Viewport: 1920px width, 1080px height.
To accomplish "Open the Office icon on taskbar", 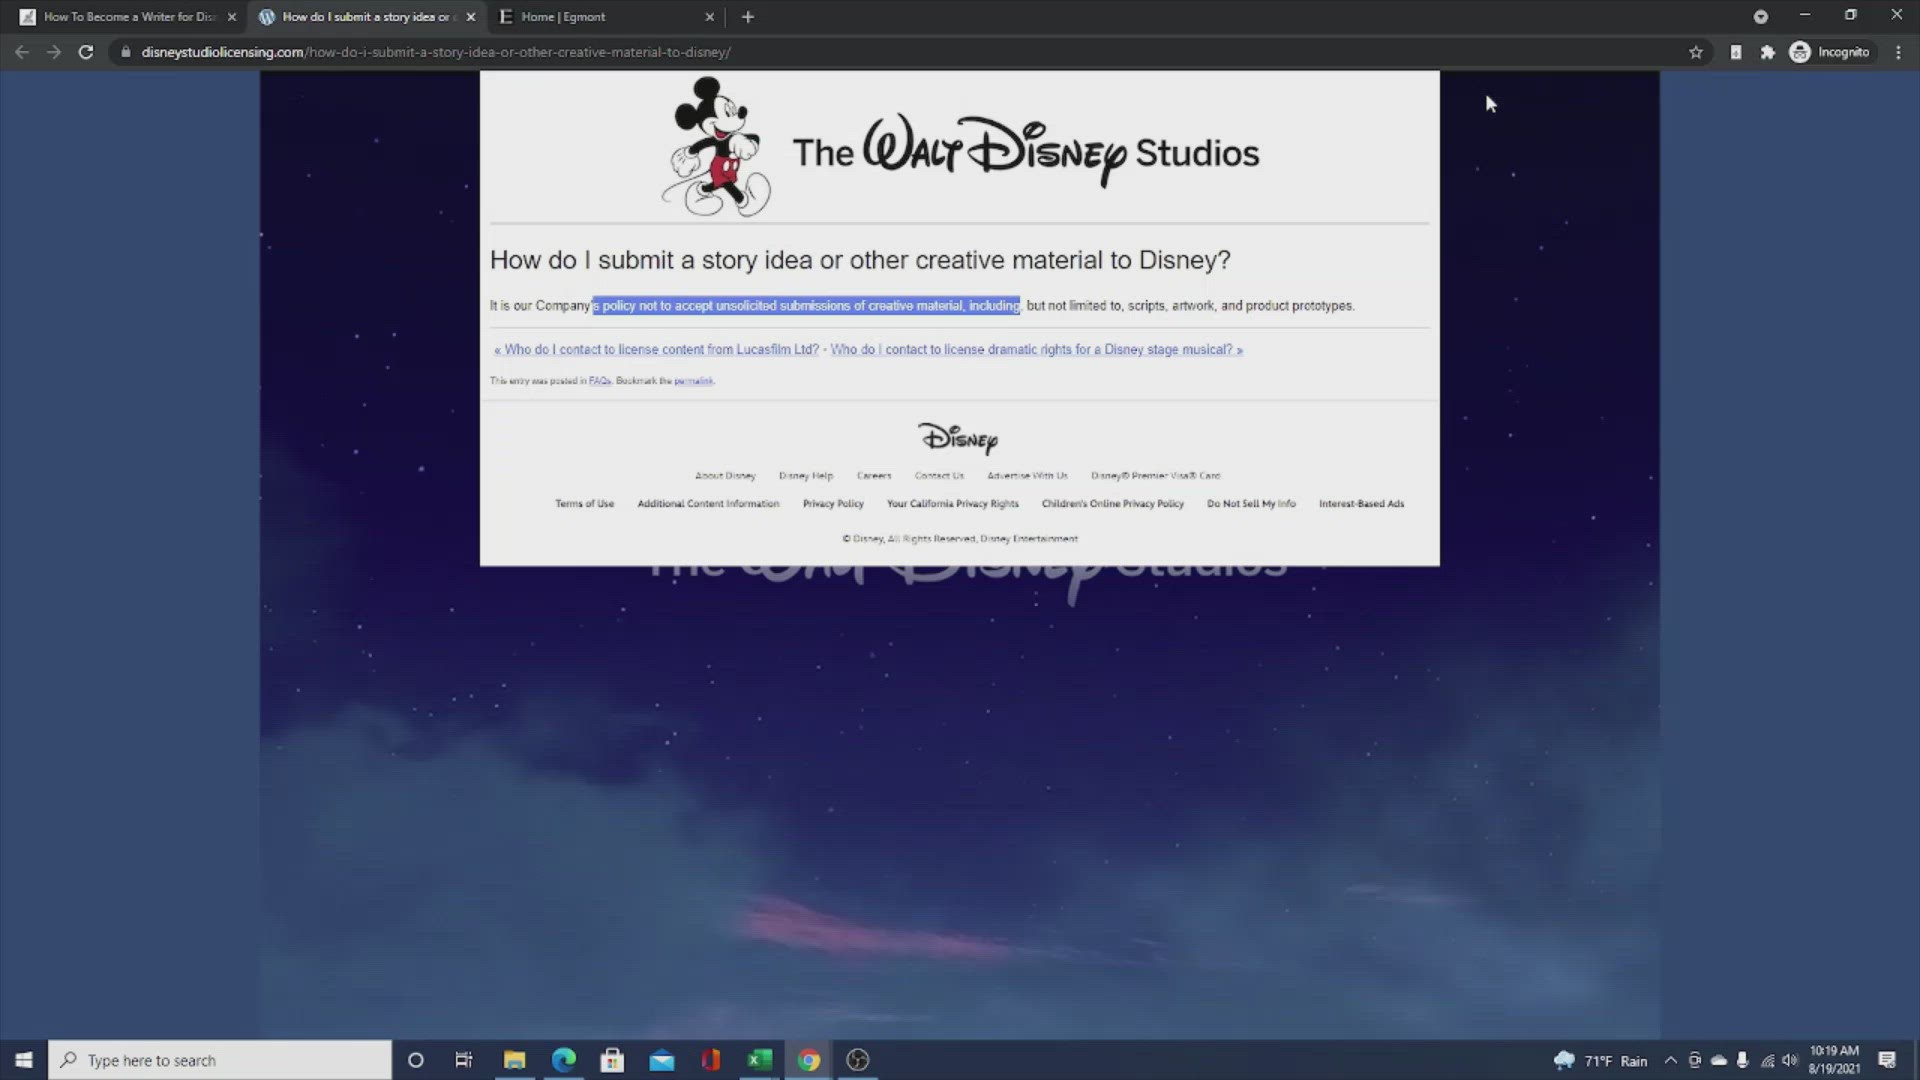I will [711, 1060].
